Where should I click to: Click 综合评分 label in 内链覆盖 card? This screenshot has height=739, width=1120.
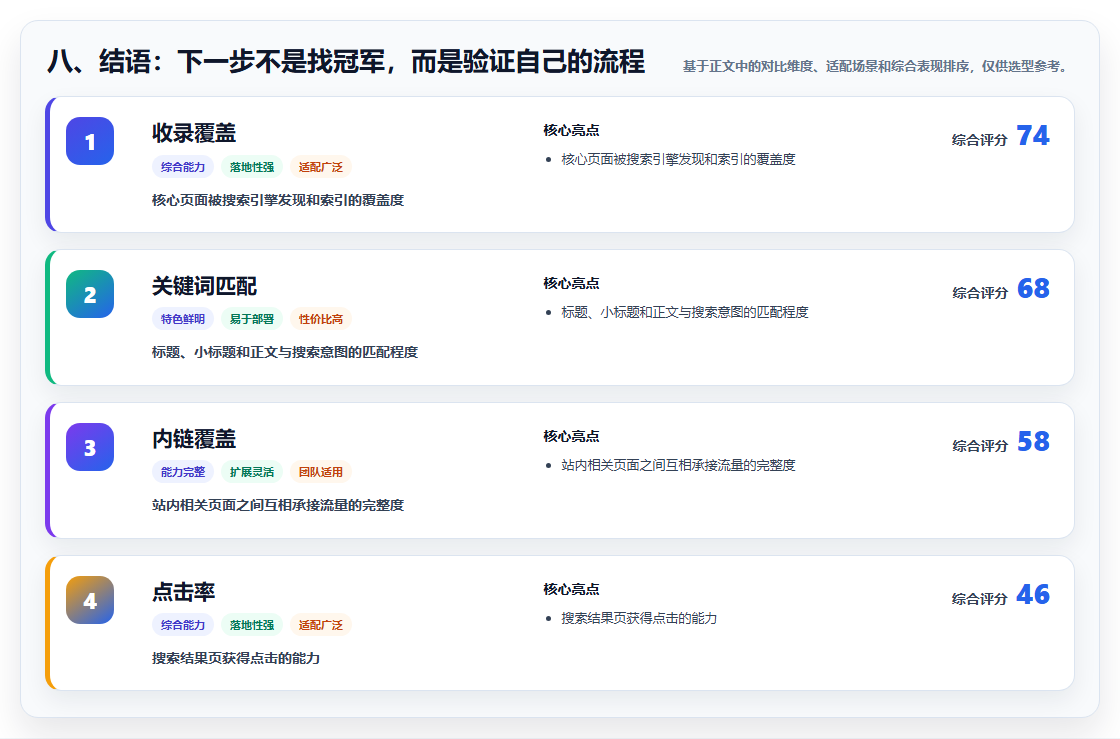[979, 446]
